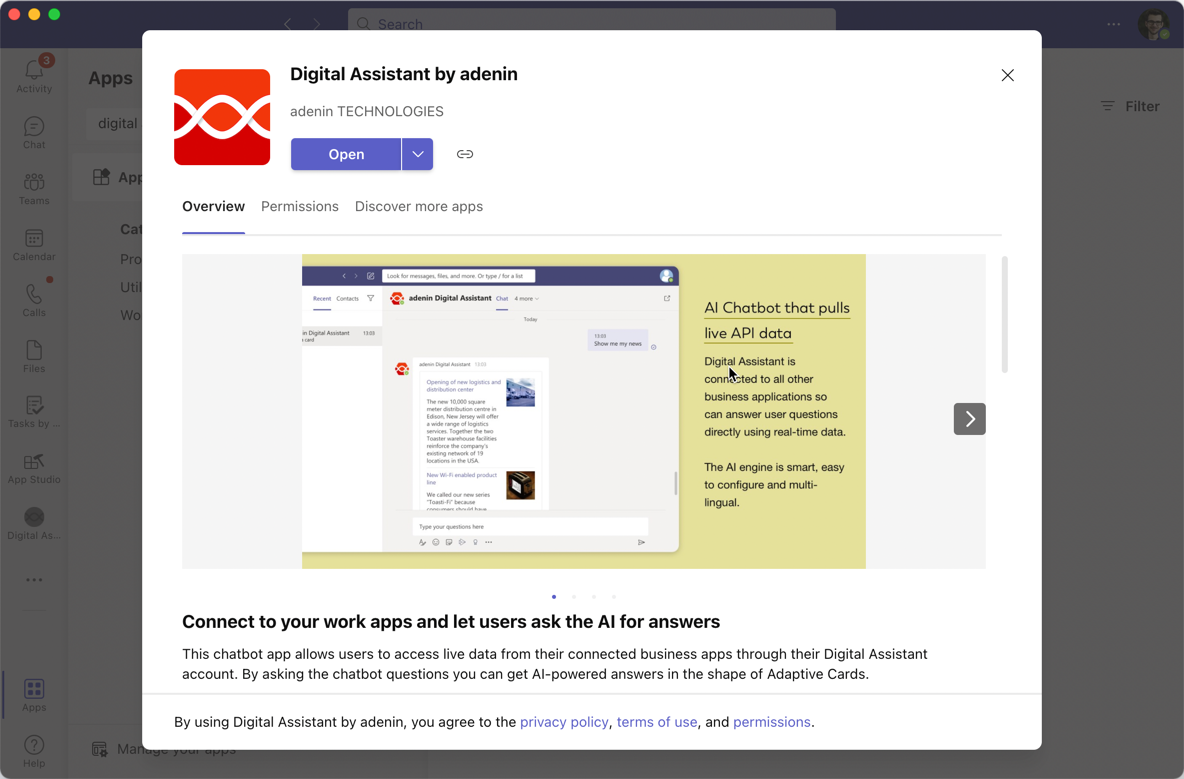Image resolution: width=1184 pixels, height=779 pixels.
Task: Click Filter icon in Apps page
Action: coord(1107,106)
